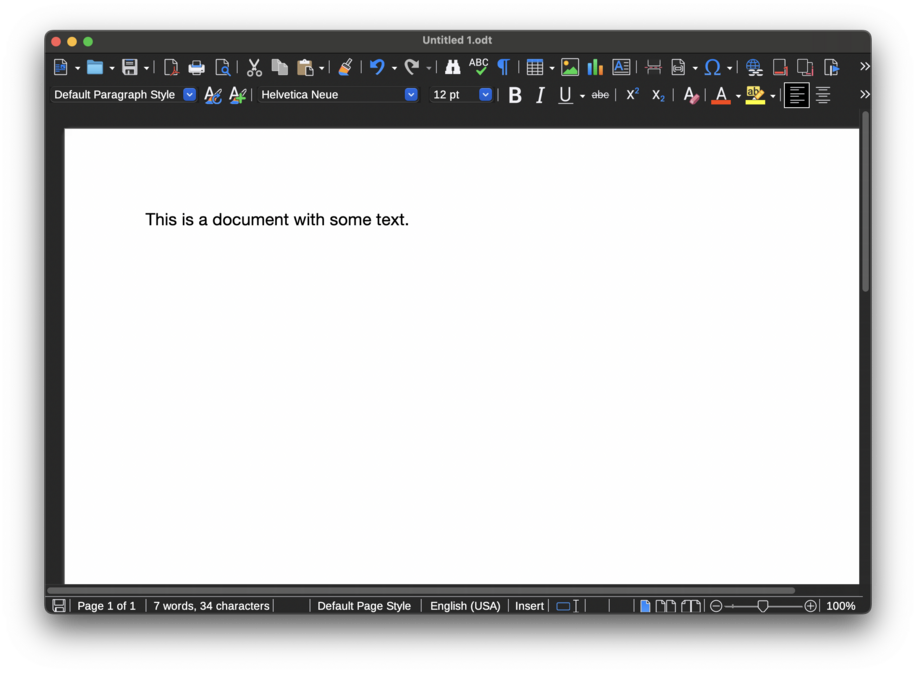The width and height of the screenshot is (916, 673).
Task: Insert a text box
Action: pos(621,67)
